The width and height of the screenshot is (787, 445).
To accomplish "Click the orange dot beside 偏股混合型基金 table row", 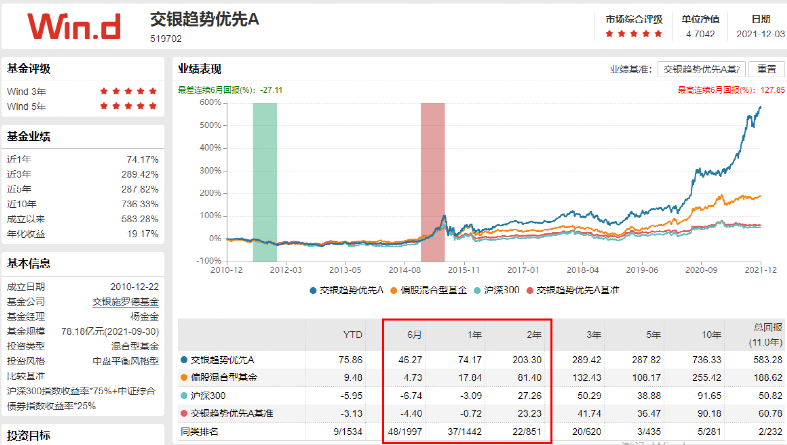I will (x=183, y=377).
